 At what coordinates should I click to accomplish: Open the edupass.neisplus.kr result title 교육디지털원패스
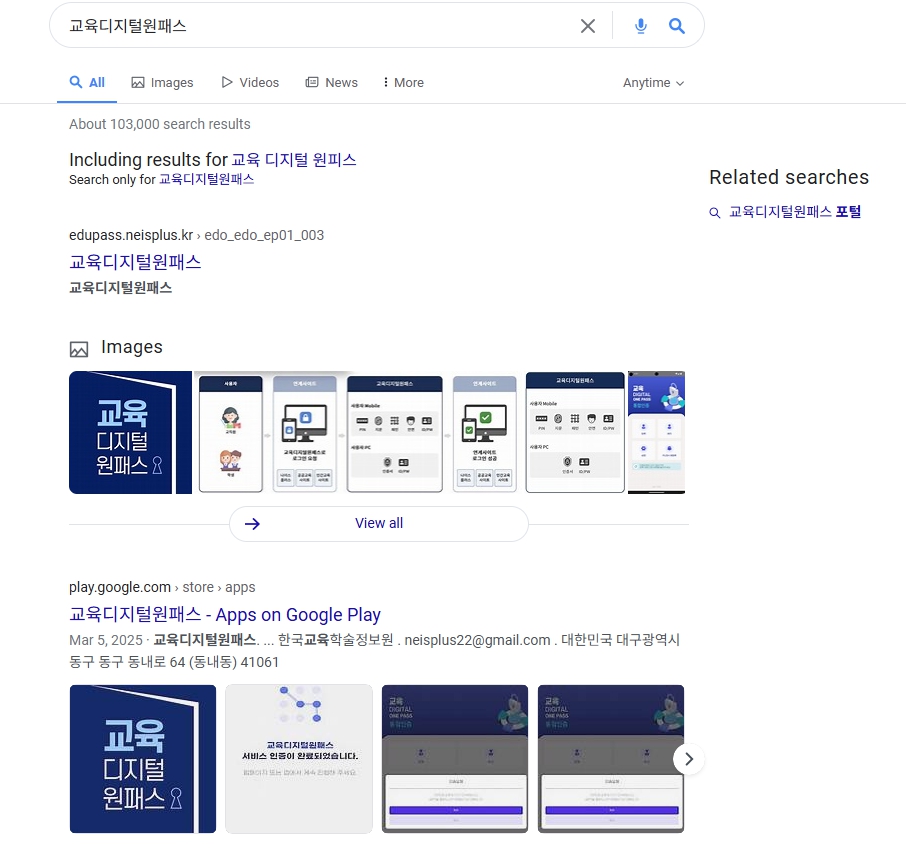pyautogui.click(x=135, y=262)
